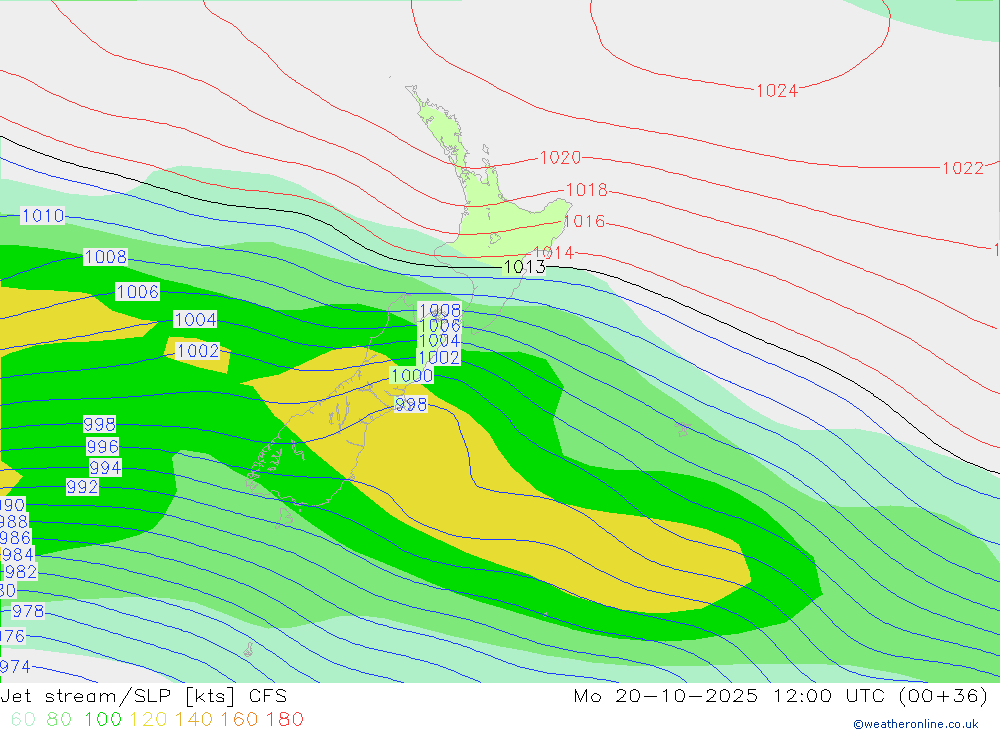Click the blue 974 isobar label

tap(15, 667)
